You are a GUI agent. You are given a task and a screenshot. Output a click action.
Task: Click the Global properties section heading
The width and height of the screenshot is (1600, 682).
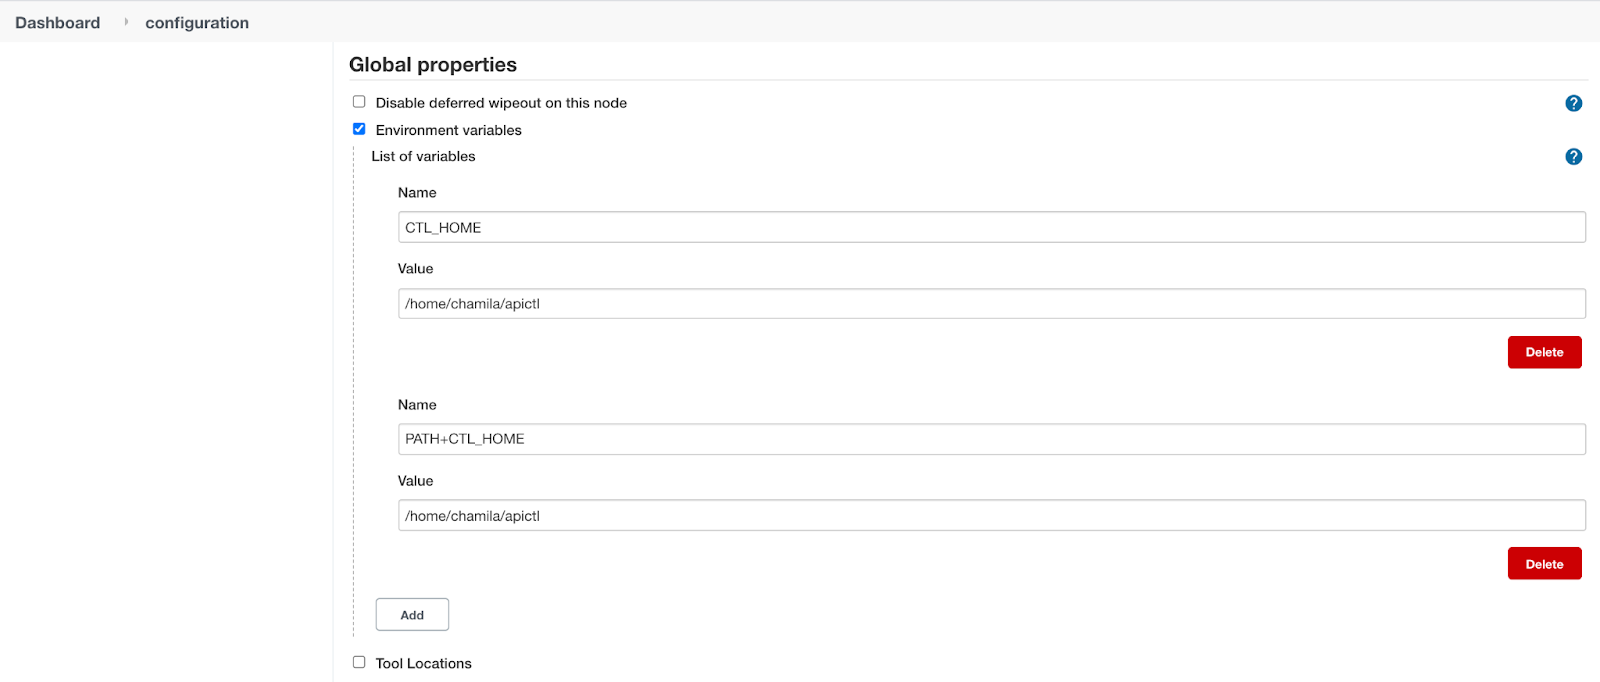(433, 65)
